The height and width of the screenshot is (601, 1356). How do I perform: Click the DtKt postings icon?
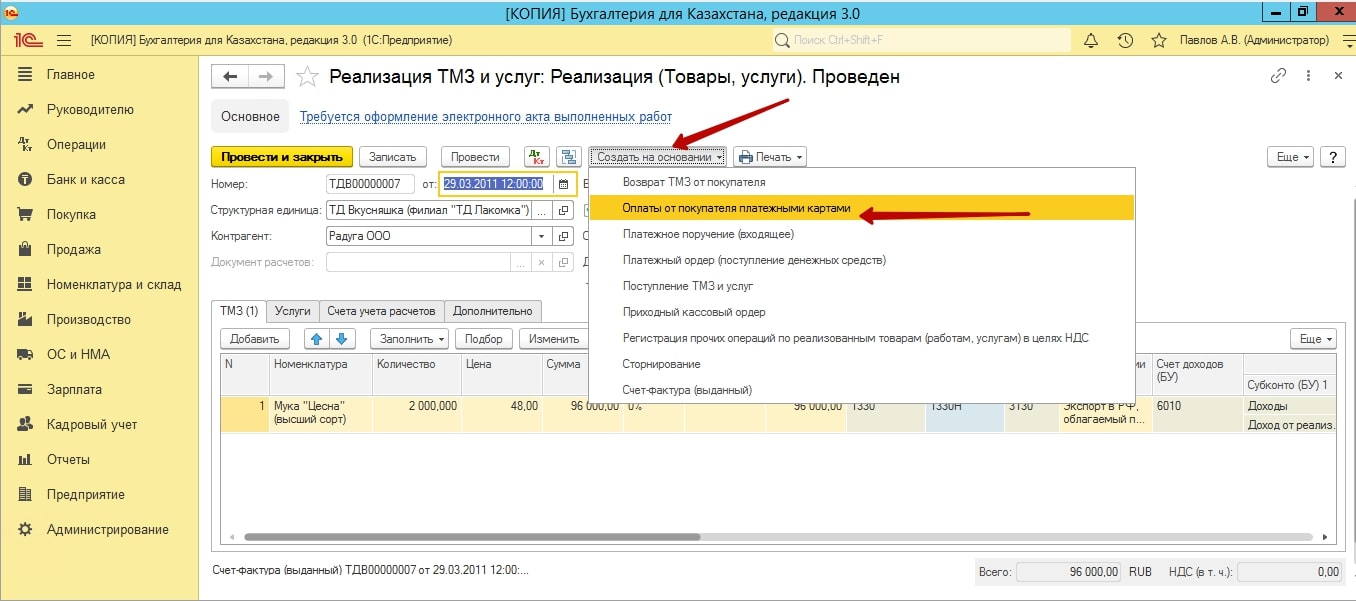tap(537, 157)
